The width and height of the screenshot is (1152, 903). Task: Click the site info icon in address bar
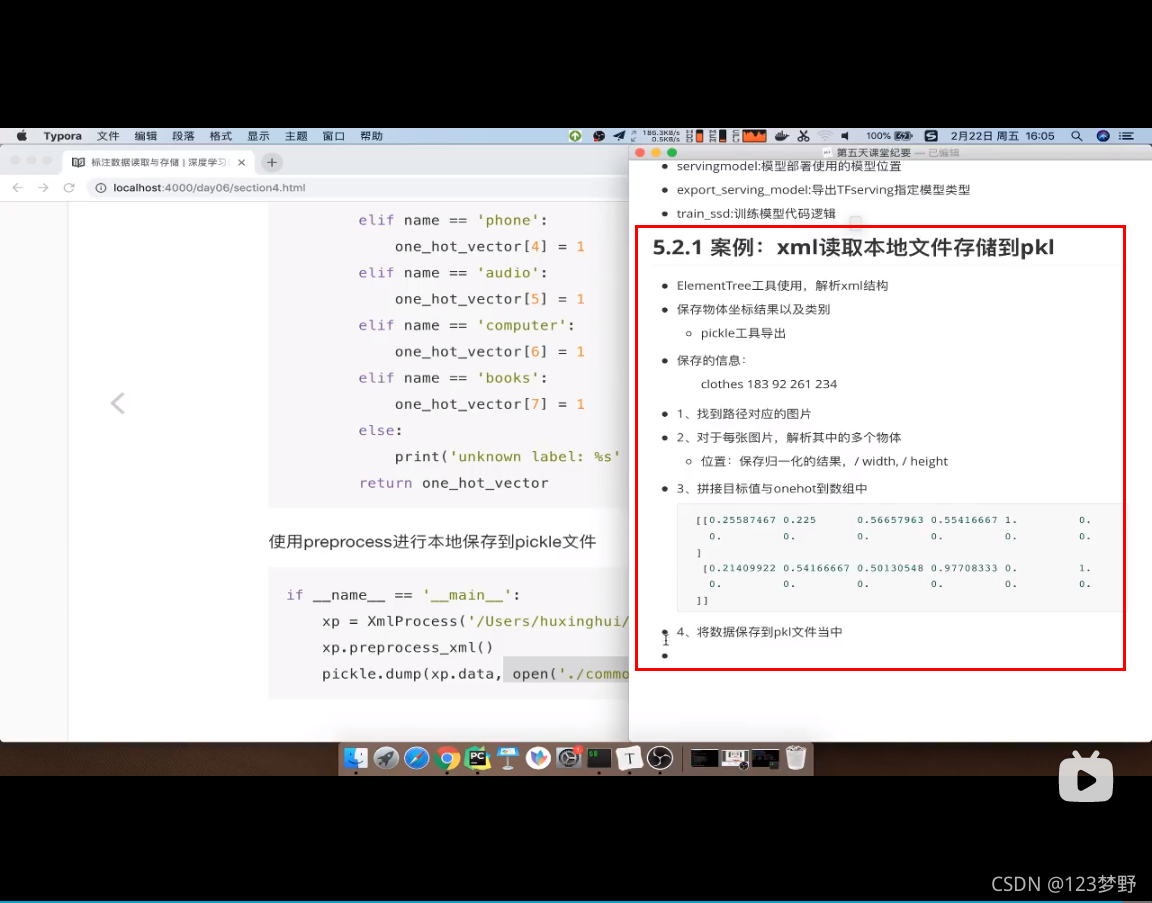101,187
